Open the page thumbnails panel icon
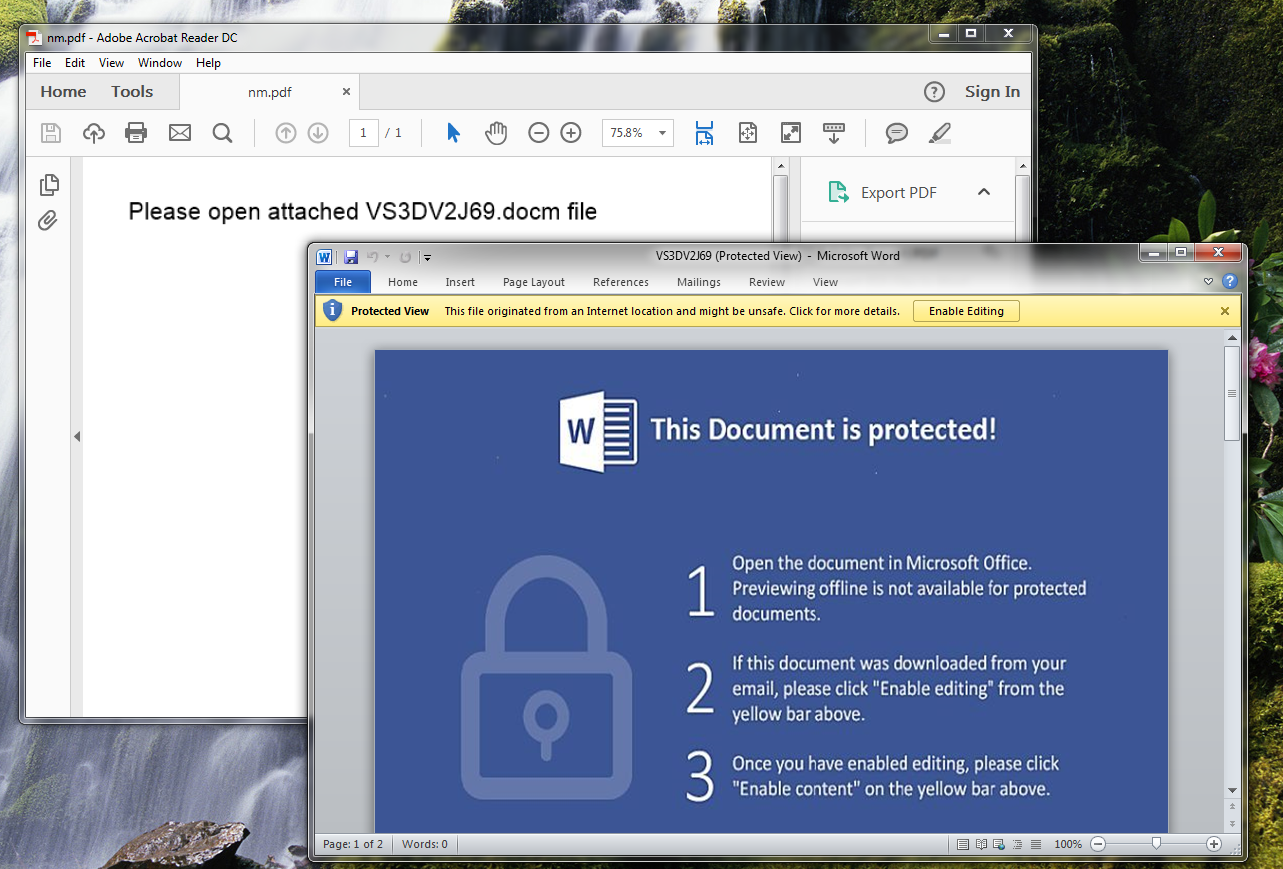 (49, 185)
